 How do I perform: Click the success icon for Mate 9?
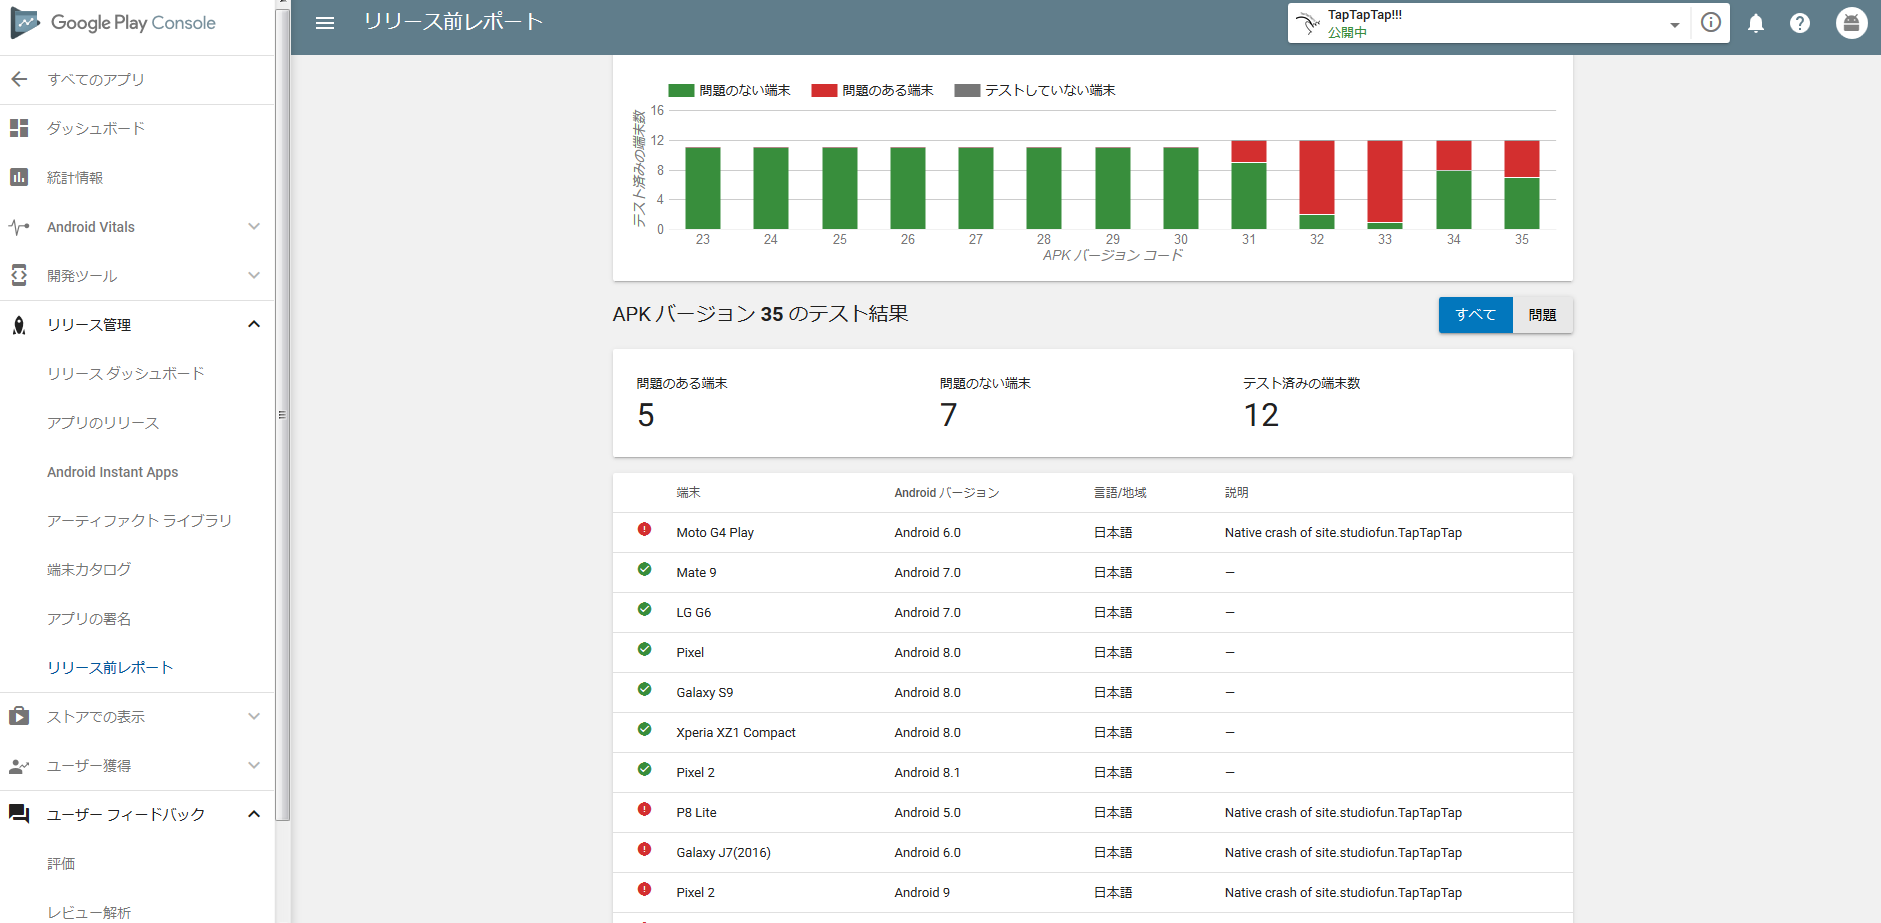click(x=644, y=570)
